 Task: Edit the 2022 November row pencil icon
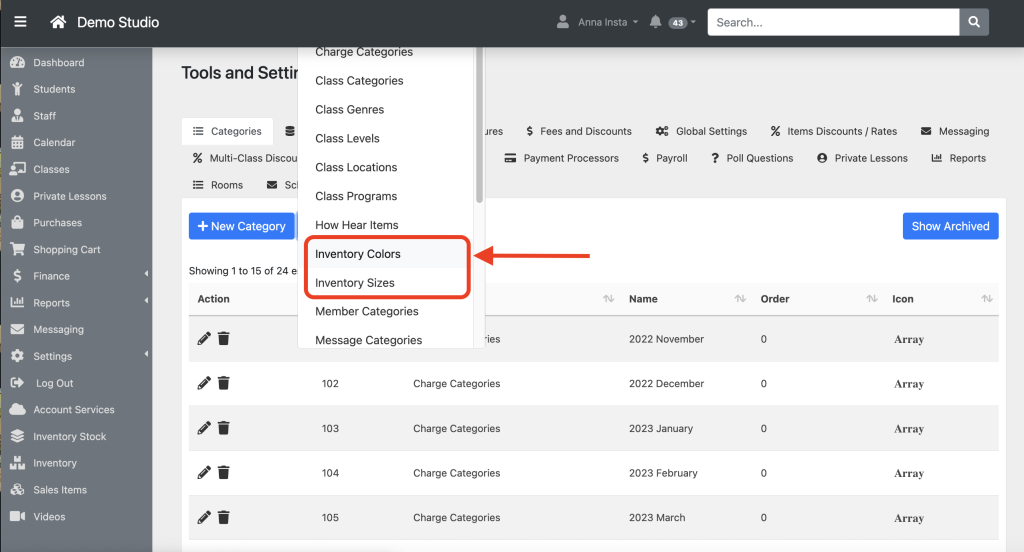click(x=204, y=338)
